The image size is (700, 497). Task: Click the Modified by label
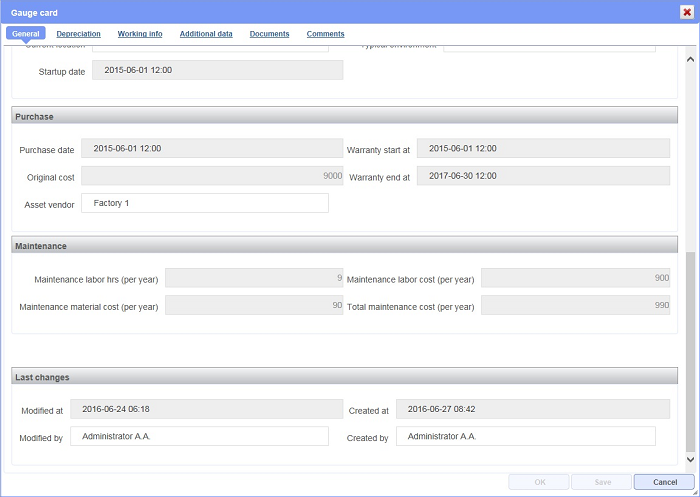[41, 439]
